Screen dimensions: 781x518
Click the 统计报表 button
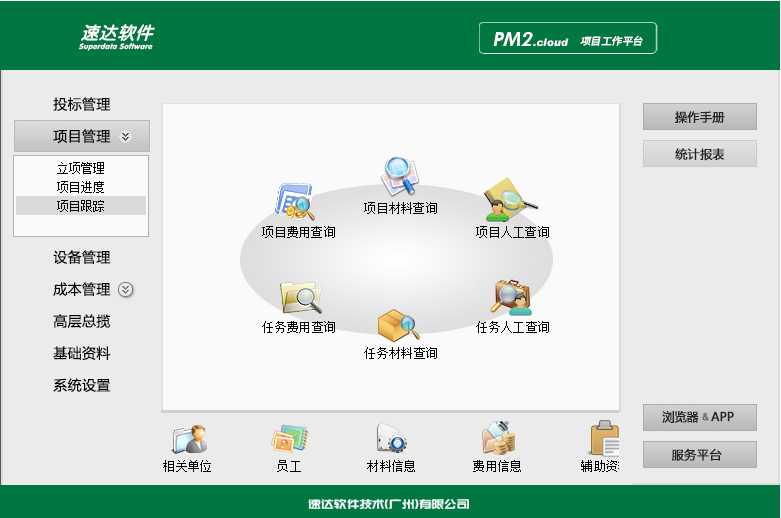(x=700, y=154)
